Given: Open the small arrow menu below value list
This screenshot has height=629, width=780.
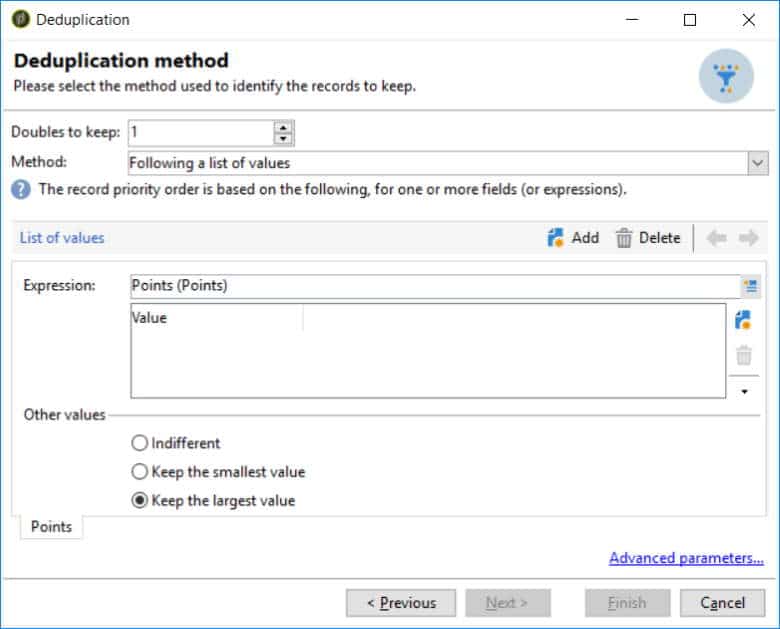Looking at the screenshot, I should (x=744, y=392).
